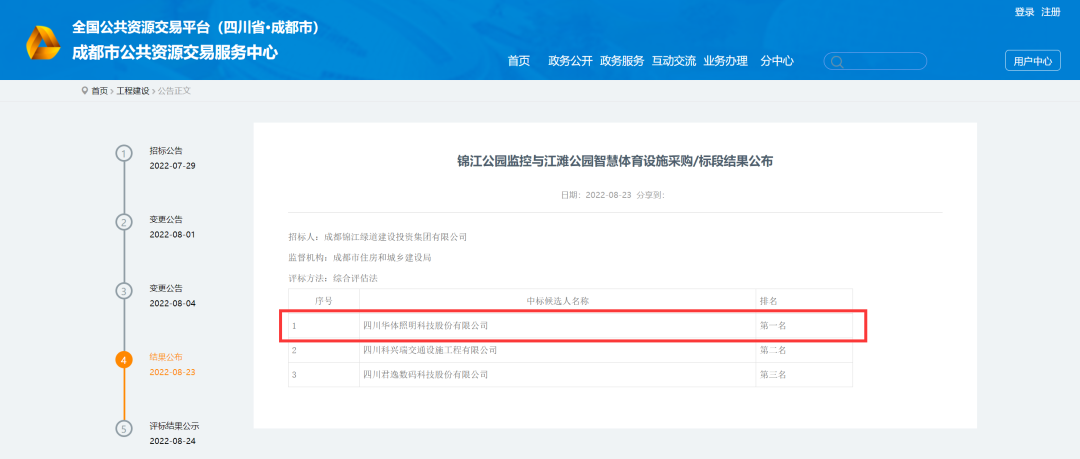Open the 政务服务 menu item
This screenshot has height=459, width=1080.
click(x=622, y=61)
